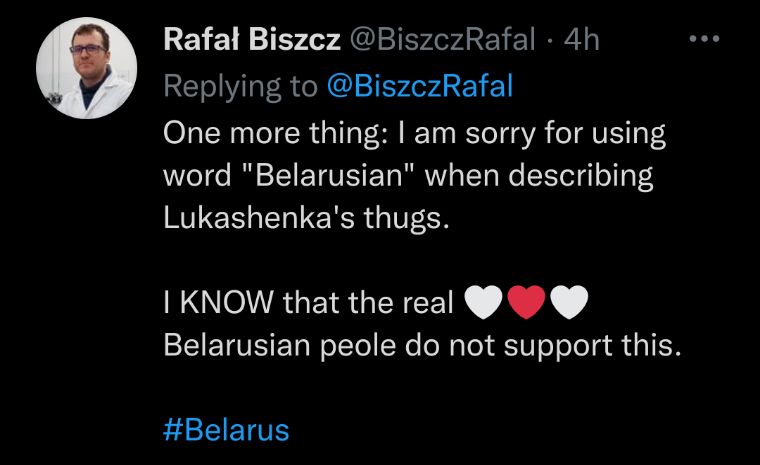
Task: Click the text 'Lukashenka's thugs.'
Action: 306,218
